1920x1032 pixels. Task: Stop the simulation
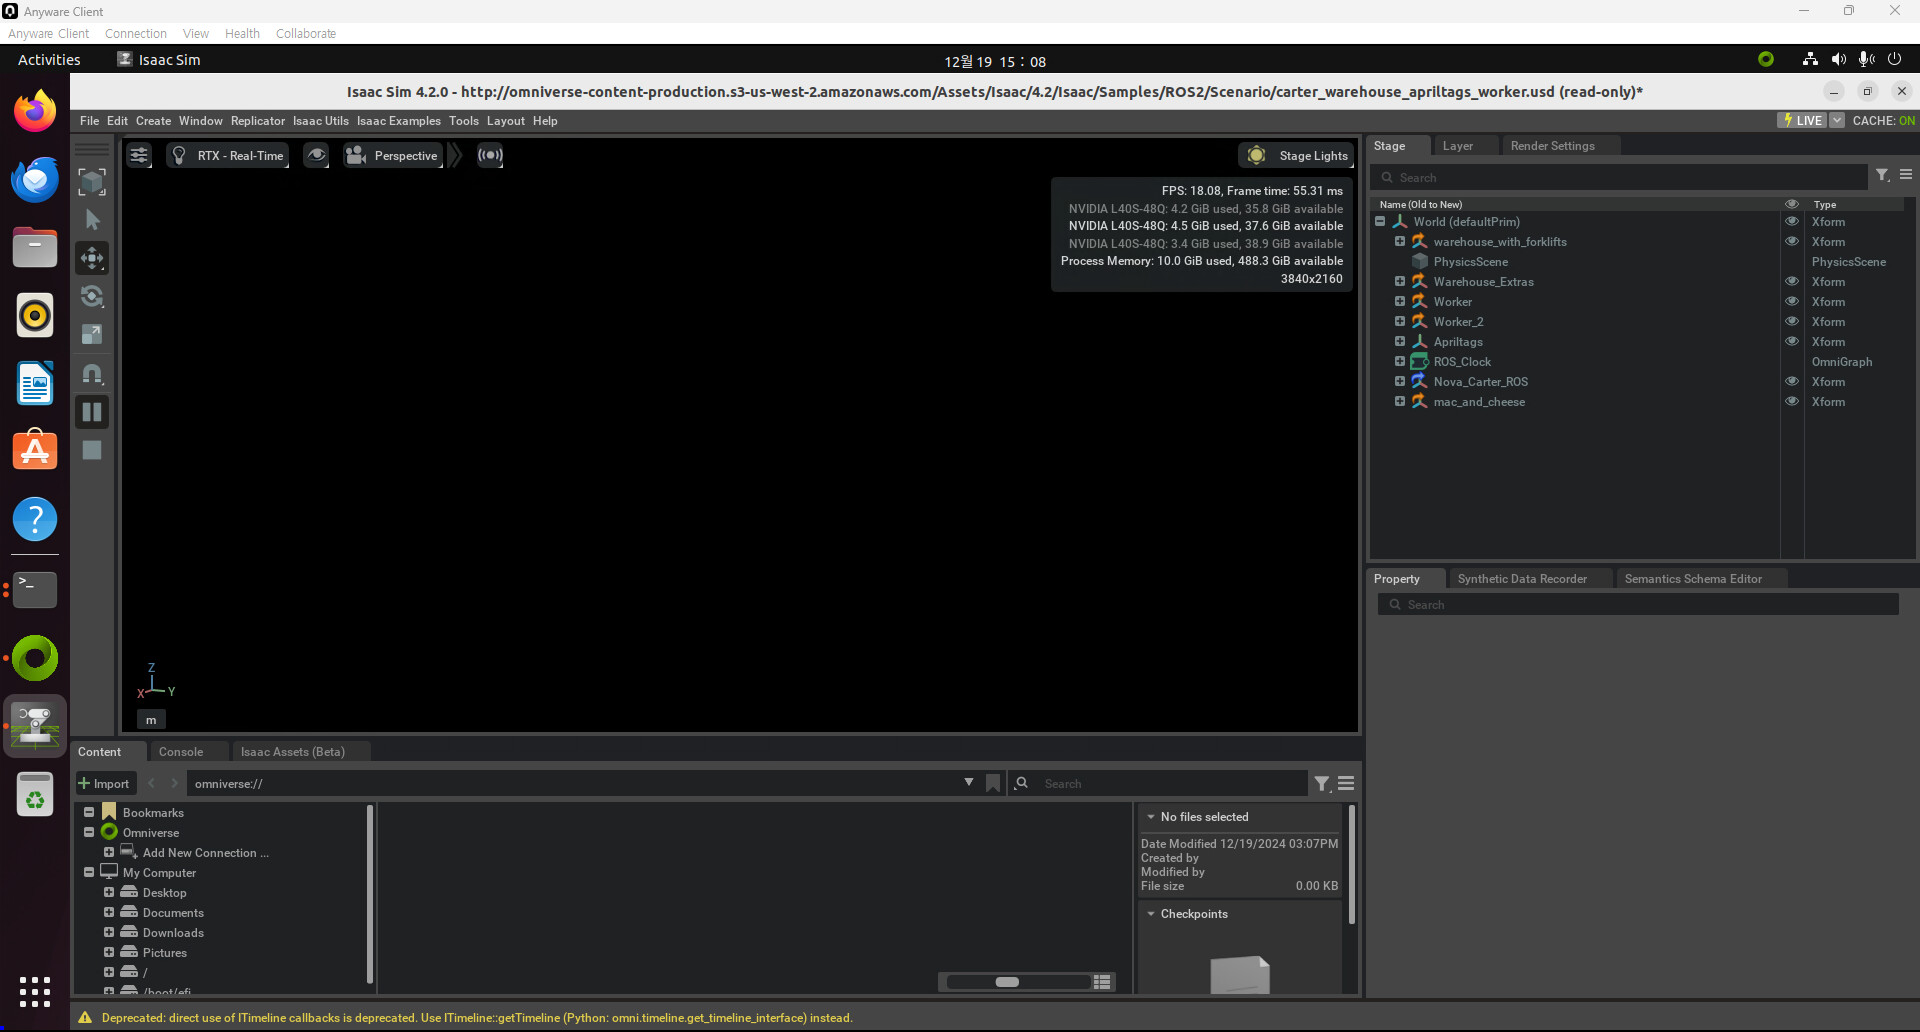click(x=92, y=450)
